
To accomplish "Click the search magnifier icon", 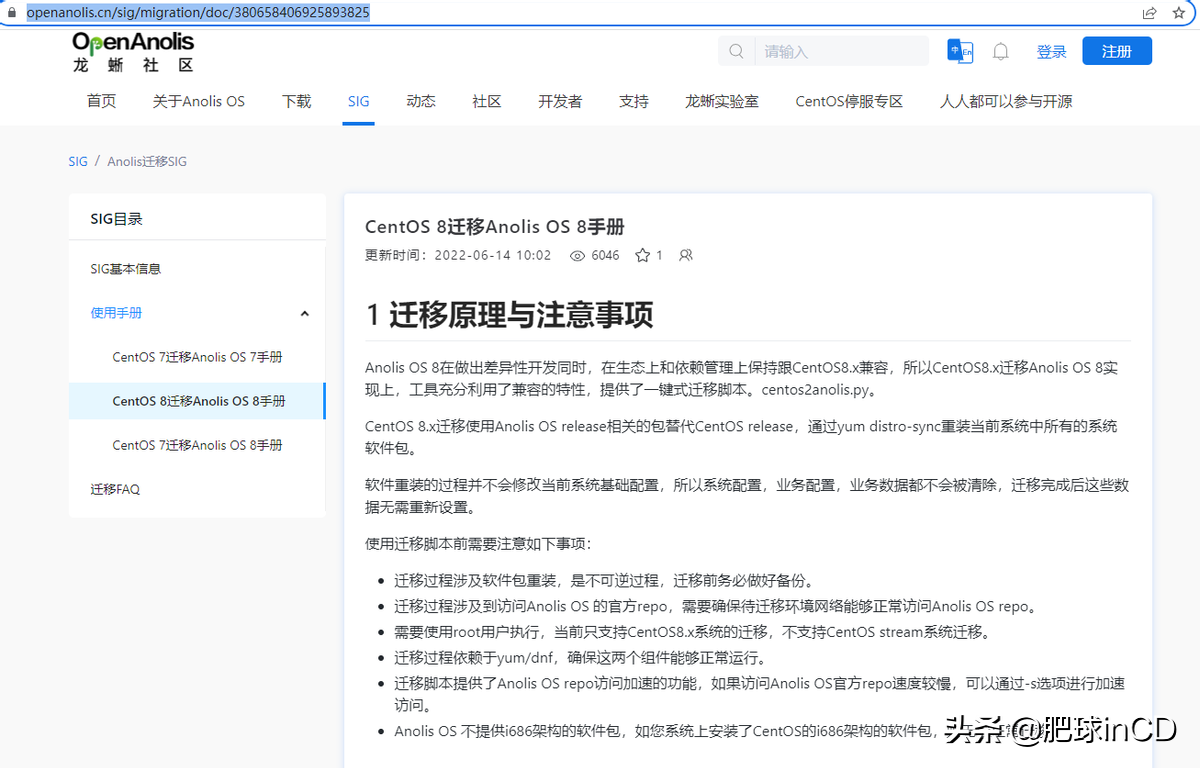I will (x=737, y=51).
